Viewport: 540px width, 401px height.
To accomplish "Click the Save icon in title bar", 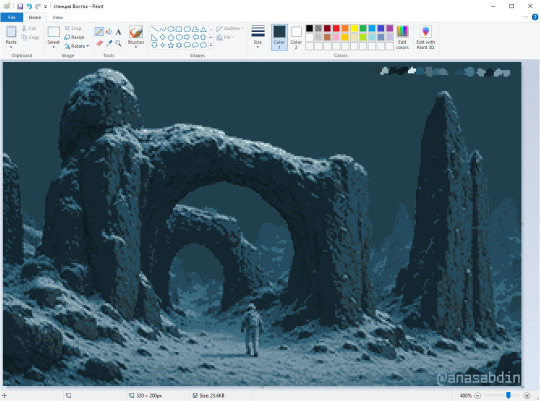I will coord(20,6).
